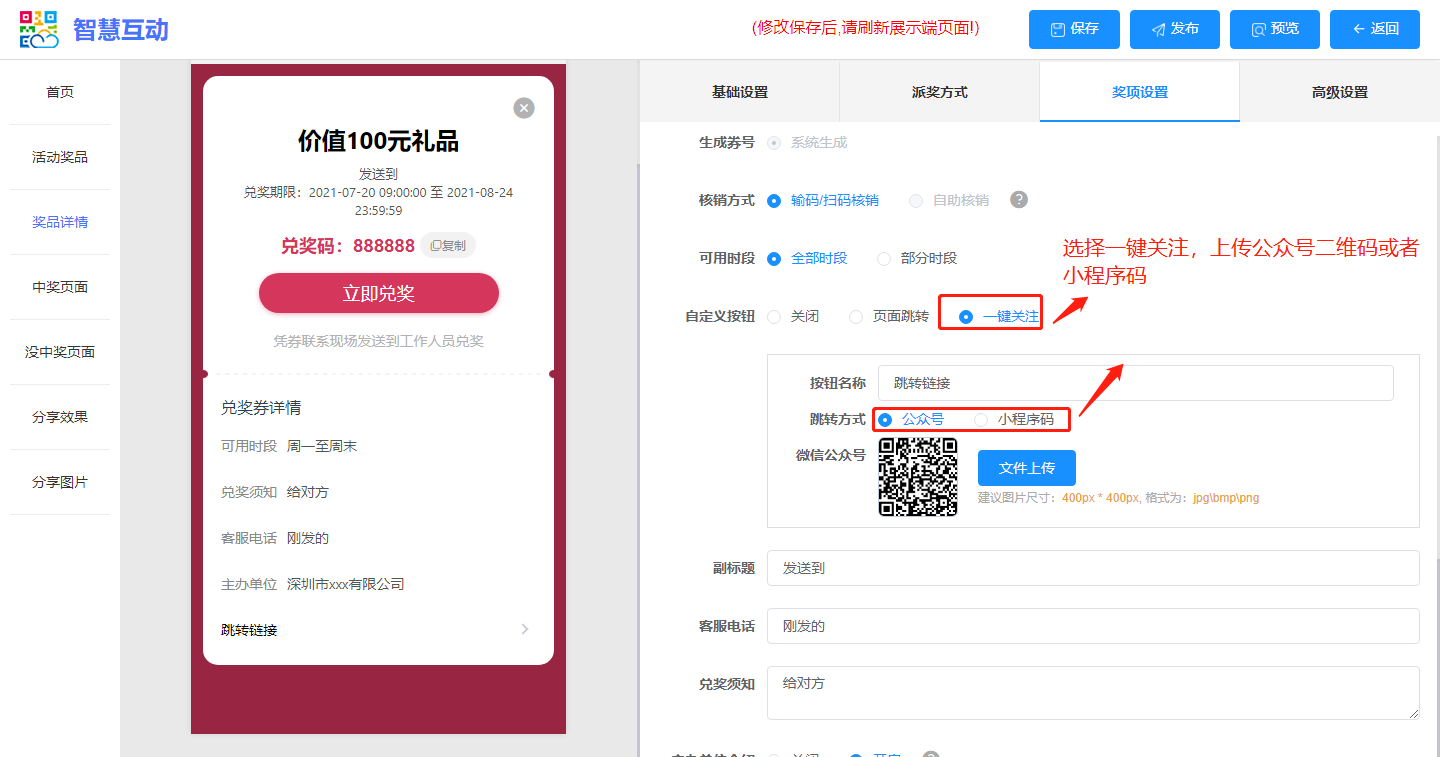
Task: Click the 按钮名称 input field
Action: (1135, 383)
